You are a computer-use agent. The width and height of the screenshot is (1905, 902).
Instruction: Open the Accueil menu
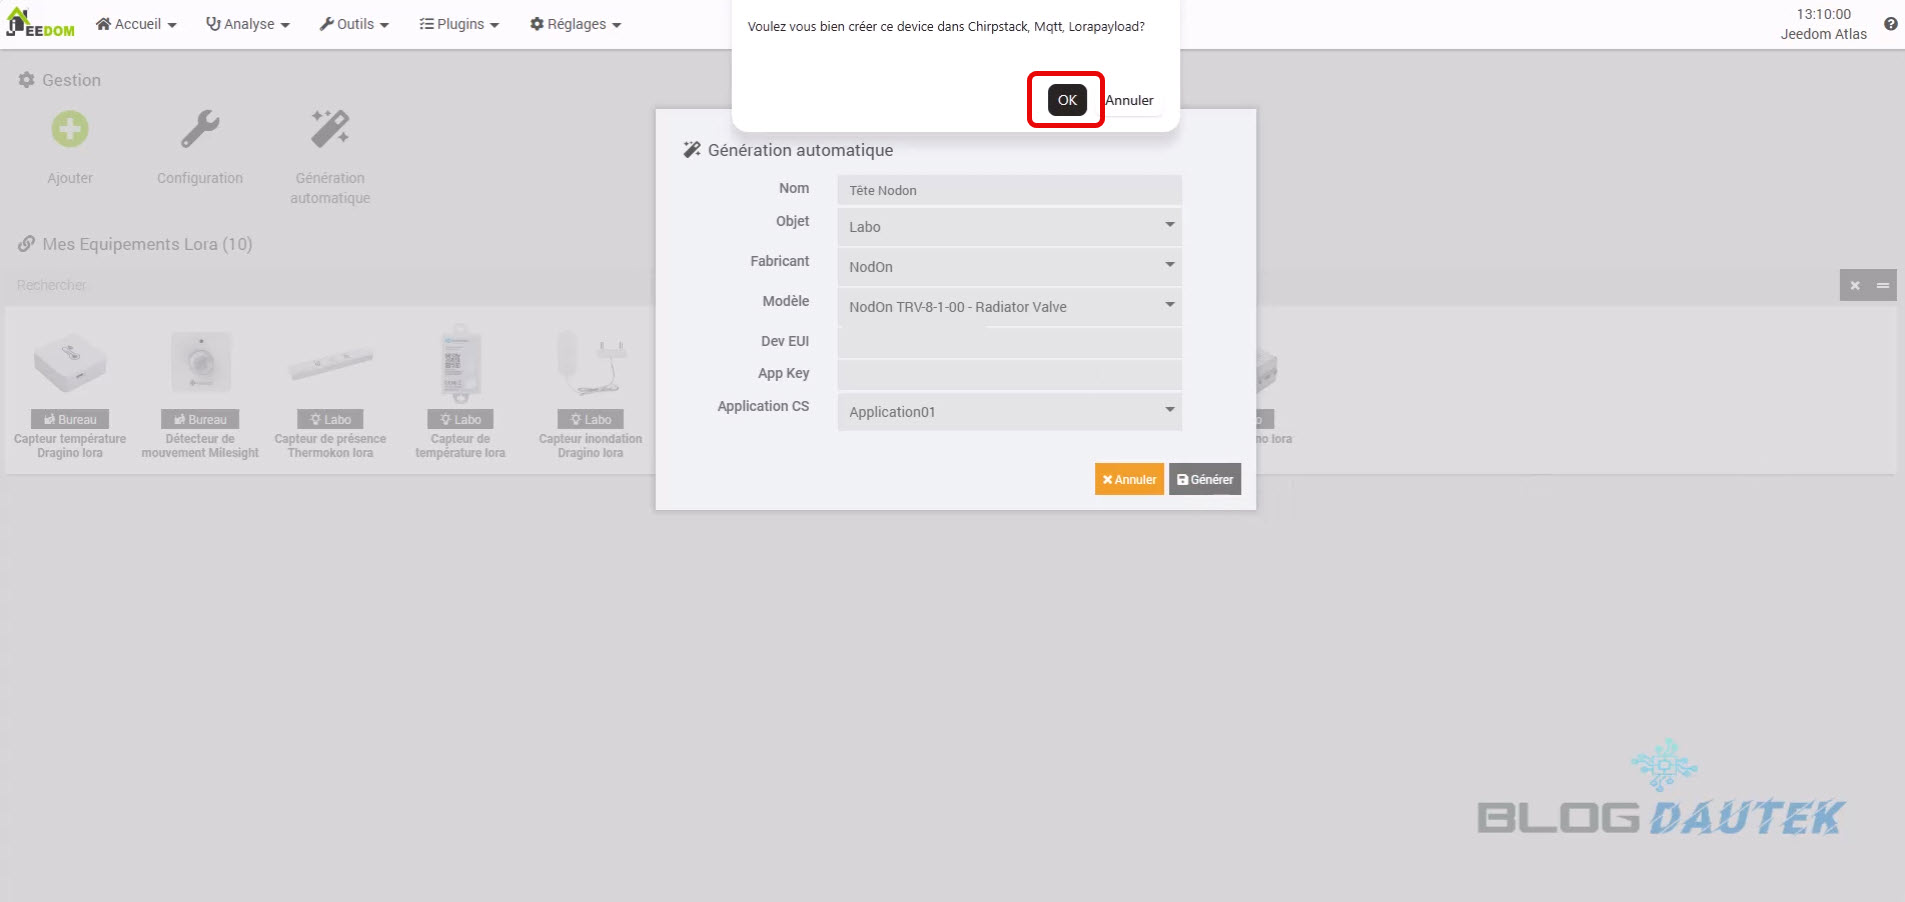[x=136, y=24]
